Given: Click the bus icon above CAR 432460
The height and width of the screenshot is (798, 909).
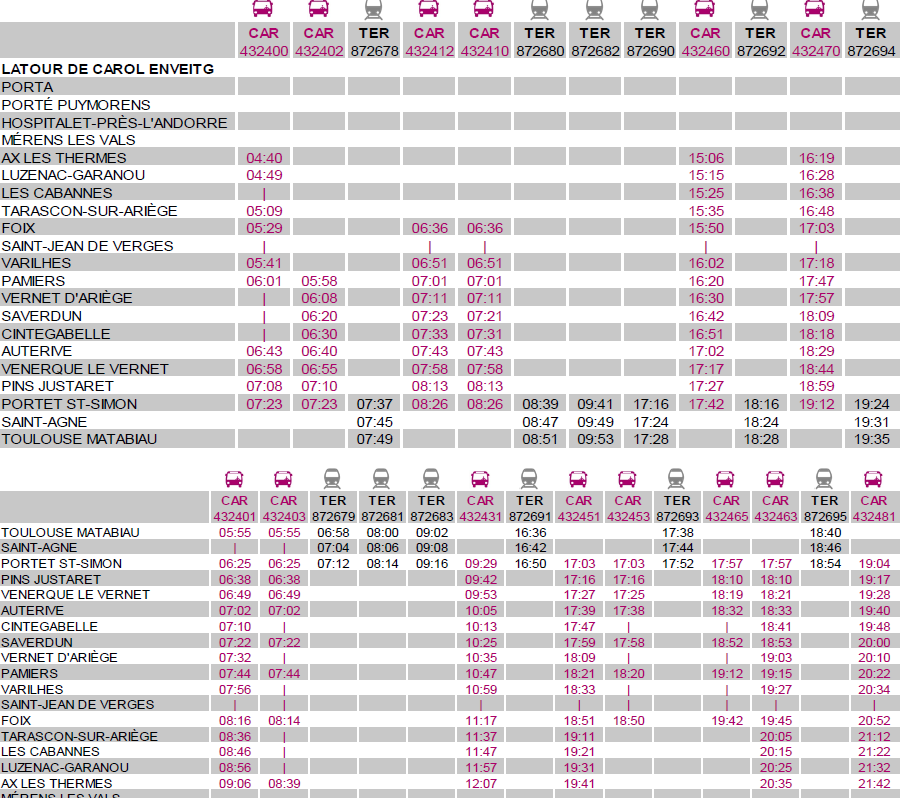Looking at the screenshot, I should (705, 10).
